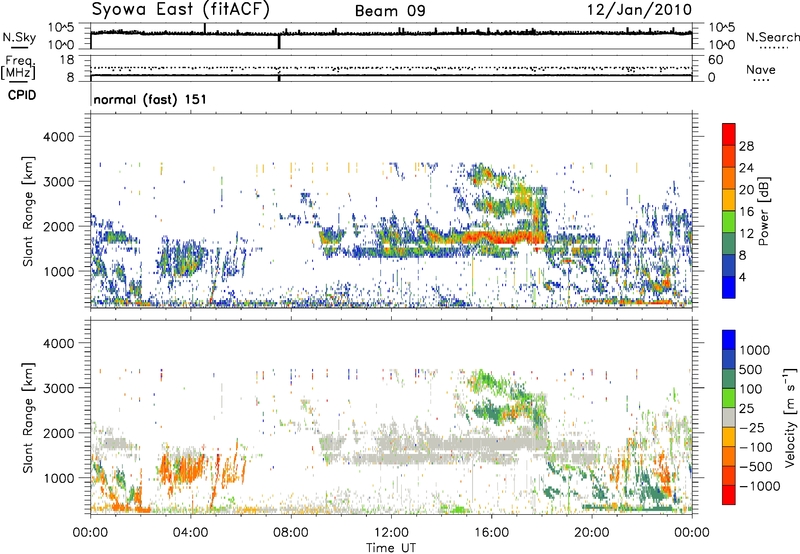Click the date '12/Jan/2010'
800x554 pixels.
639,10
